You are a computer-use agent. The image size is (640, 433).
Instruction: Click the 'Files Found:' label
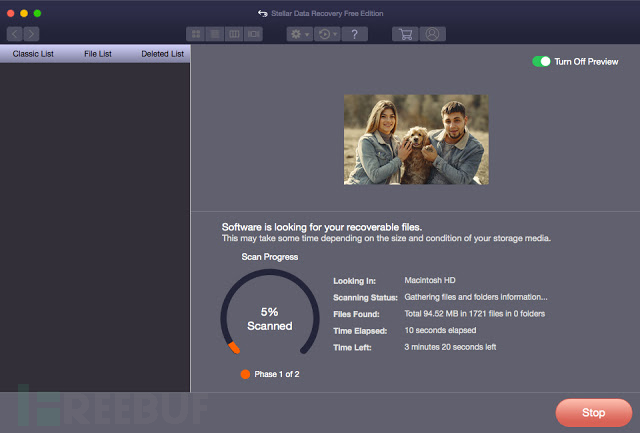356,314
